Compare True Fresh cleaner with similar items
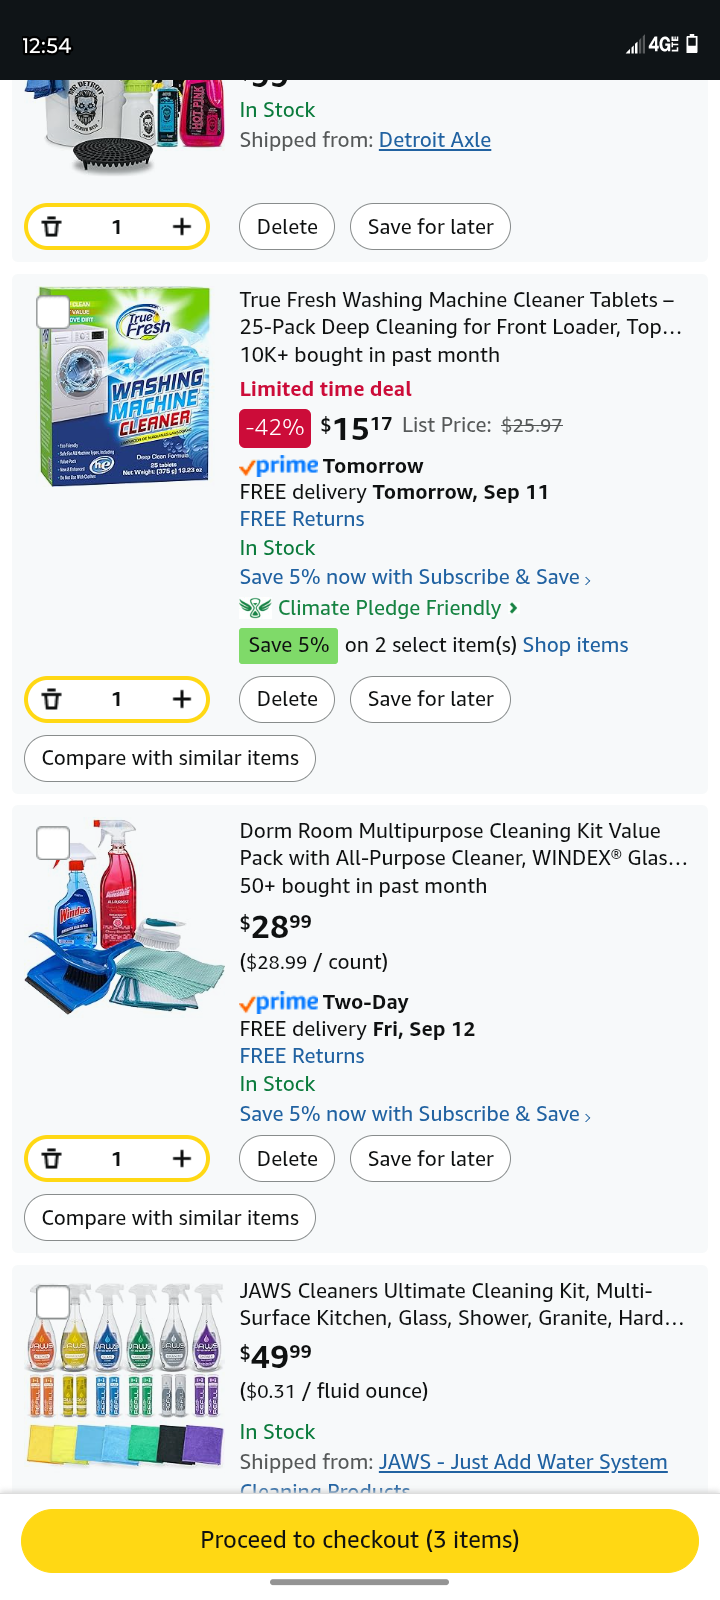Image resolution: width=720 pixels, height=1600 pixels. (170, 758)
